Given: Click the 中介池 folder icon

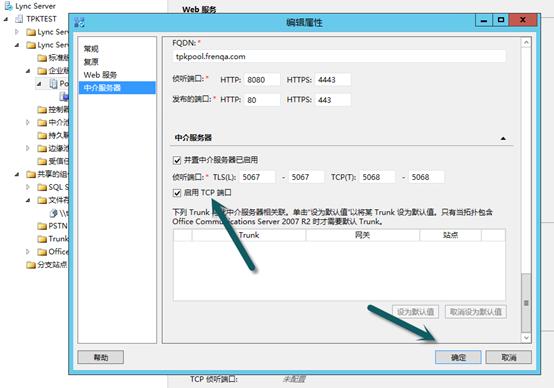Looking at the screenshot, I should (42, 123).
